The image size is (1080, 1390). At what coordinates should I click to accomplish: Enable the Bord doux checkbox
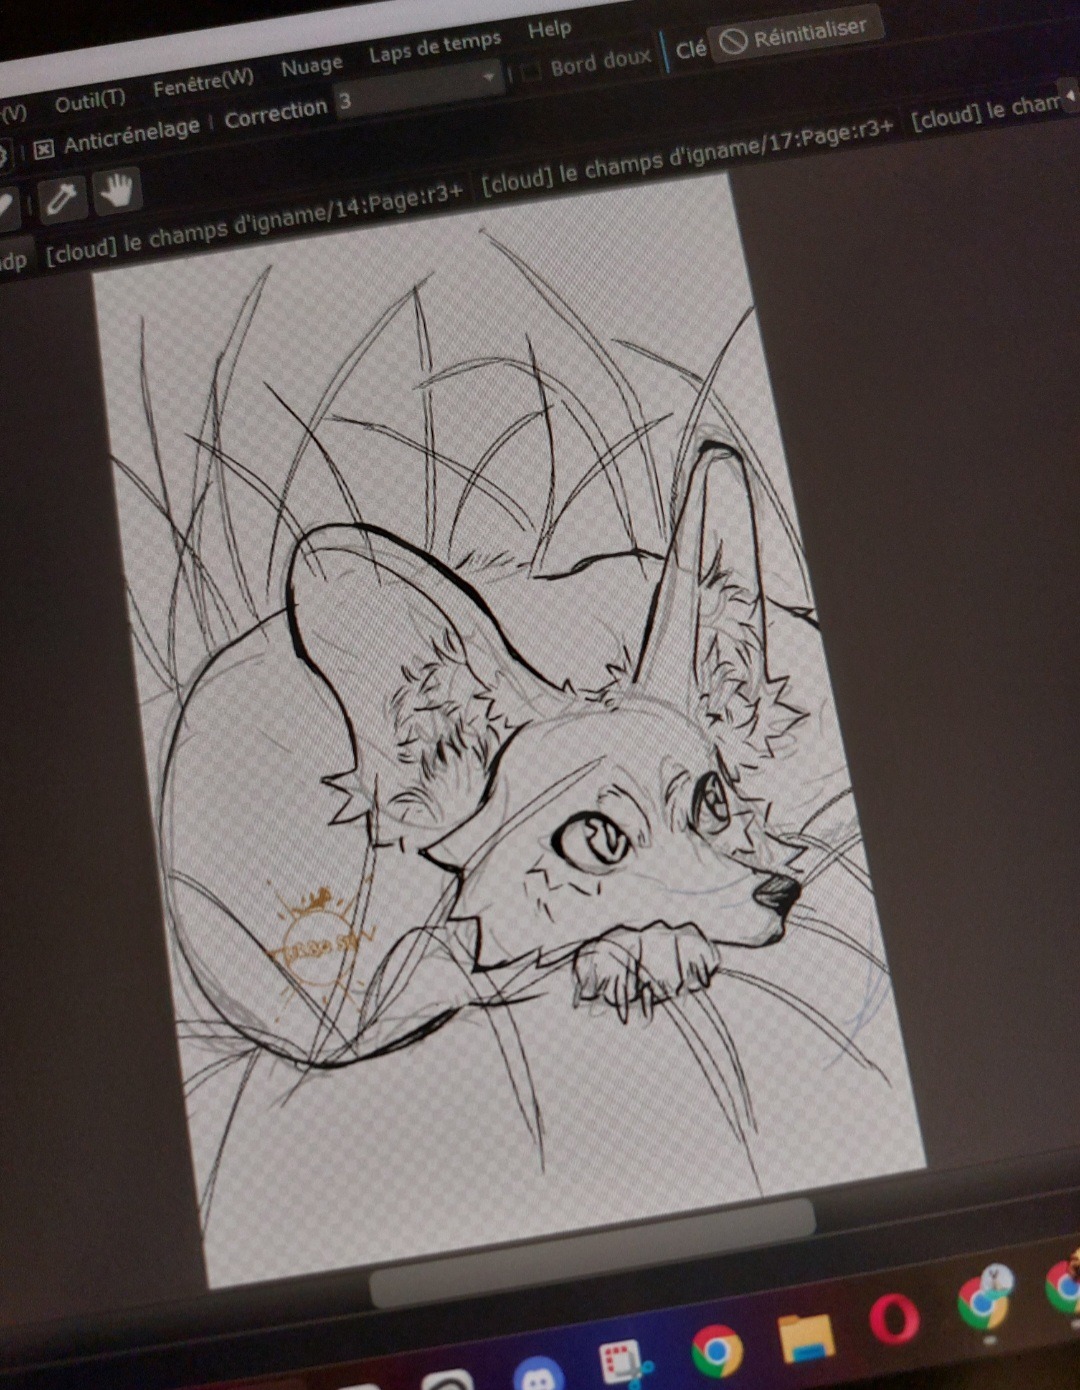point(530,69)
